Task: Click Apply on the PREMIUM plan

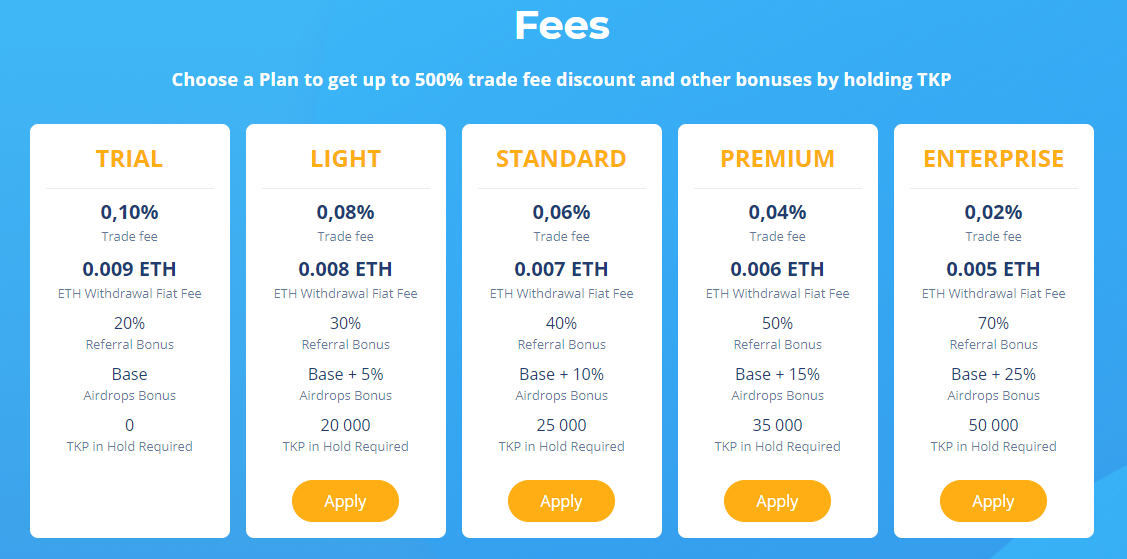Action: pyautogui.click(x=777, y=501)
